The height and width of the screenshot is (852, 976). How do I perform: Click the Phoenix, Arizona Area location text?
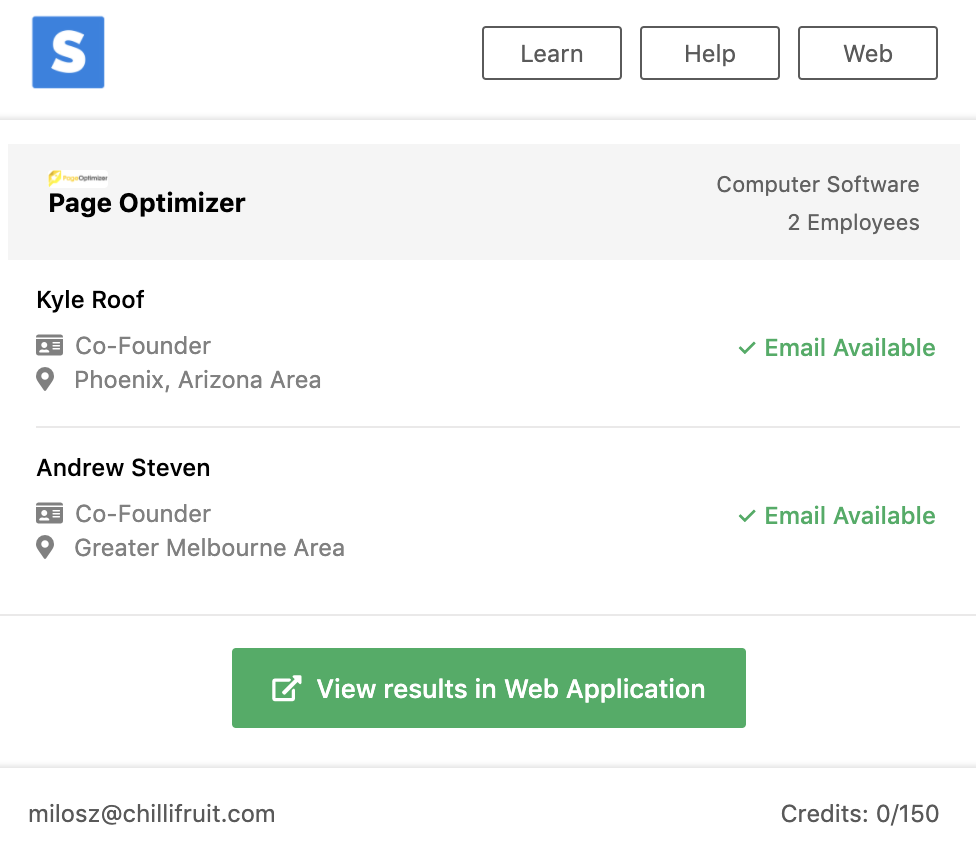coord(197,380)
